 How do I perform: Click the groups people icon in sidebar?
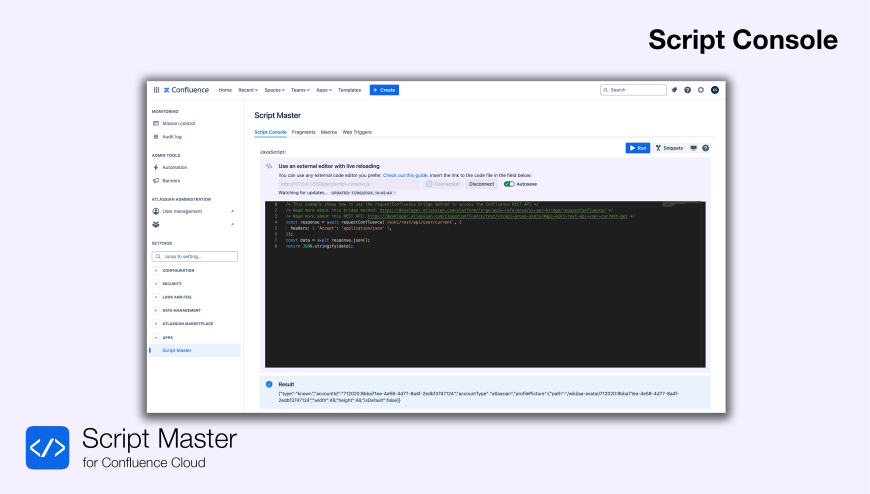[x=156, y=224]
